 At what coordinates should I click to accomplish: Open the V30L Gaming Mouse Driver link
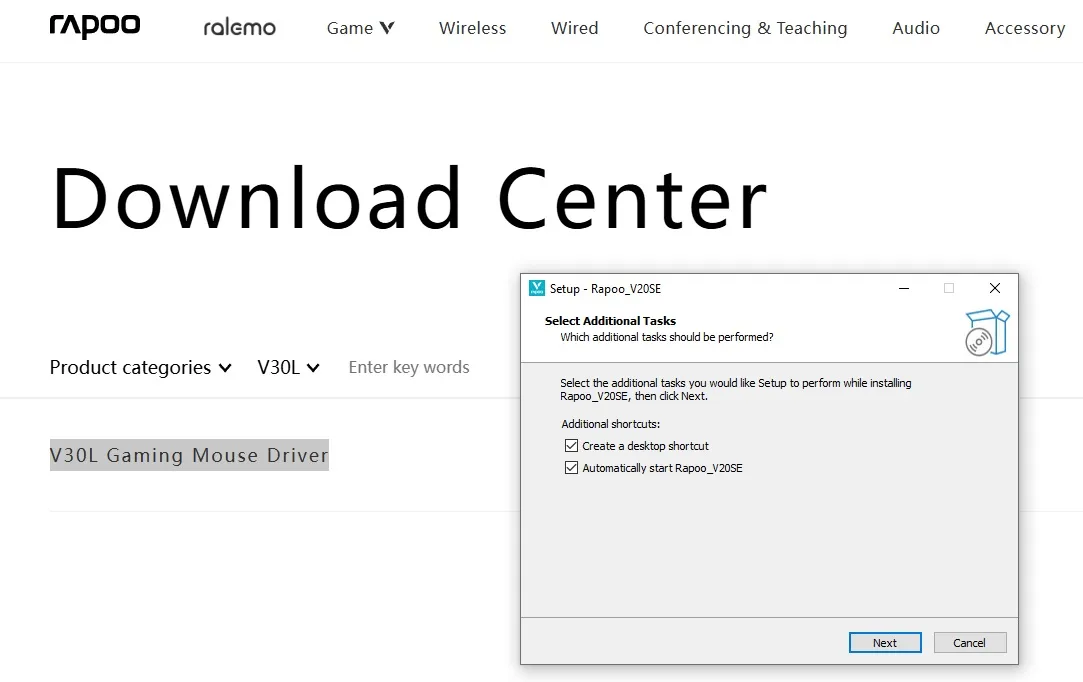point(189,455)
